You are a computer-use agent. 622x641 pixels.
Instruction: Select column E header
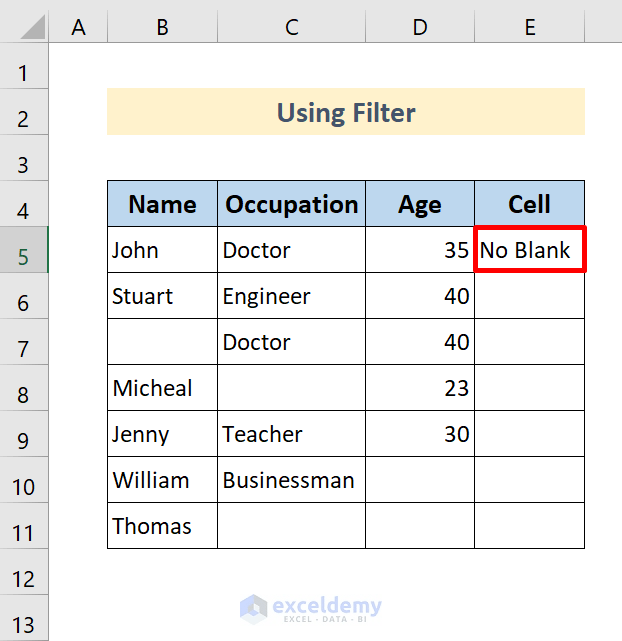click(530, 27)
